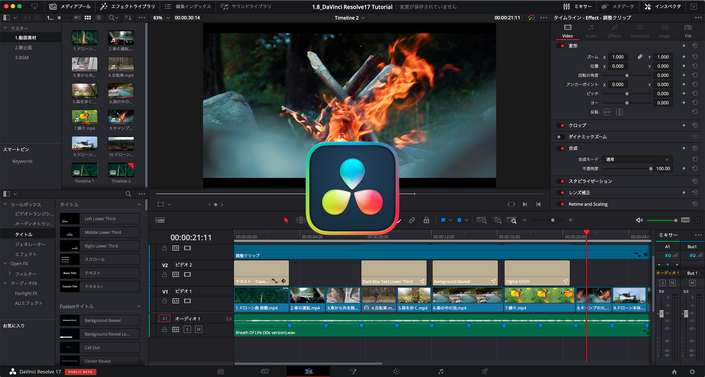Expand the フィルター subtree

[x=10, y=274]
